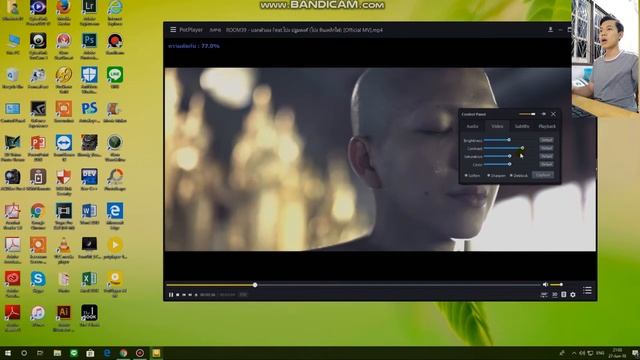Open the GeForce Experience desktop icon
Viewport: 640px width, 360px height.
(x=38, y=114)
